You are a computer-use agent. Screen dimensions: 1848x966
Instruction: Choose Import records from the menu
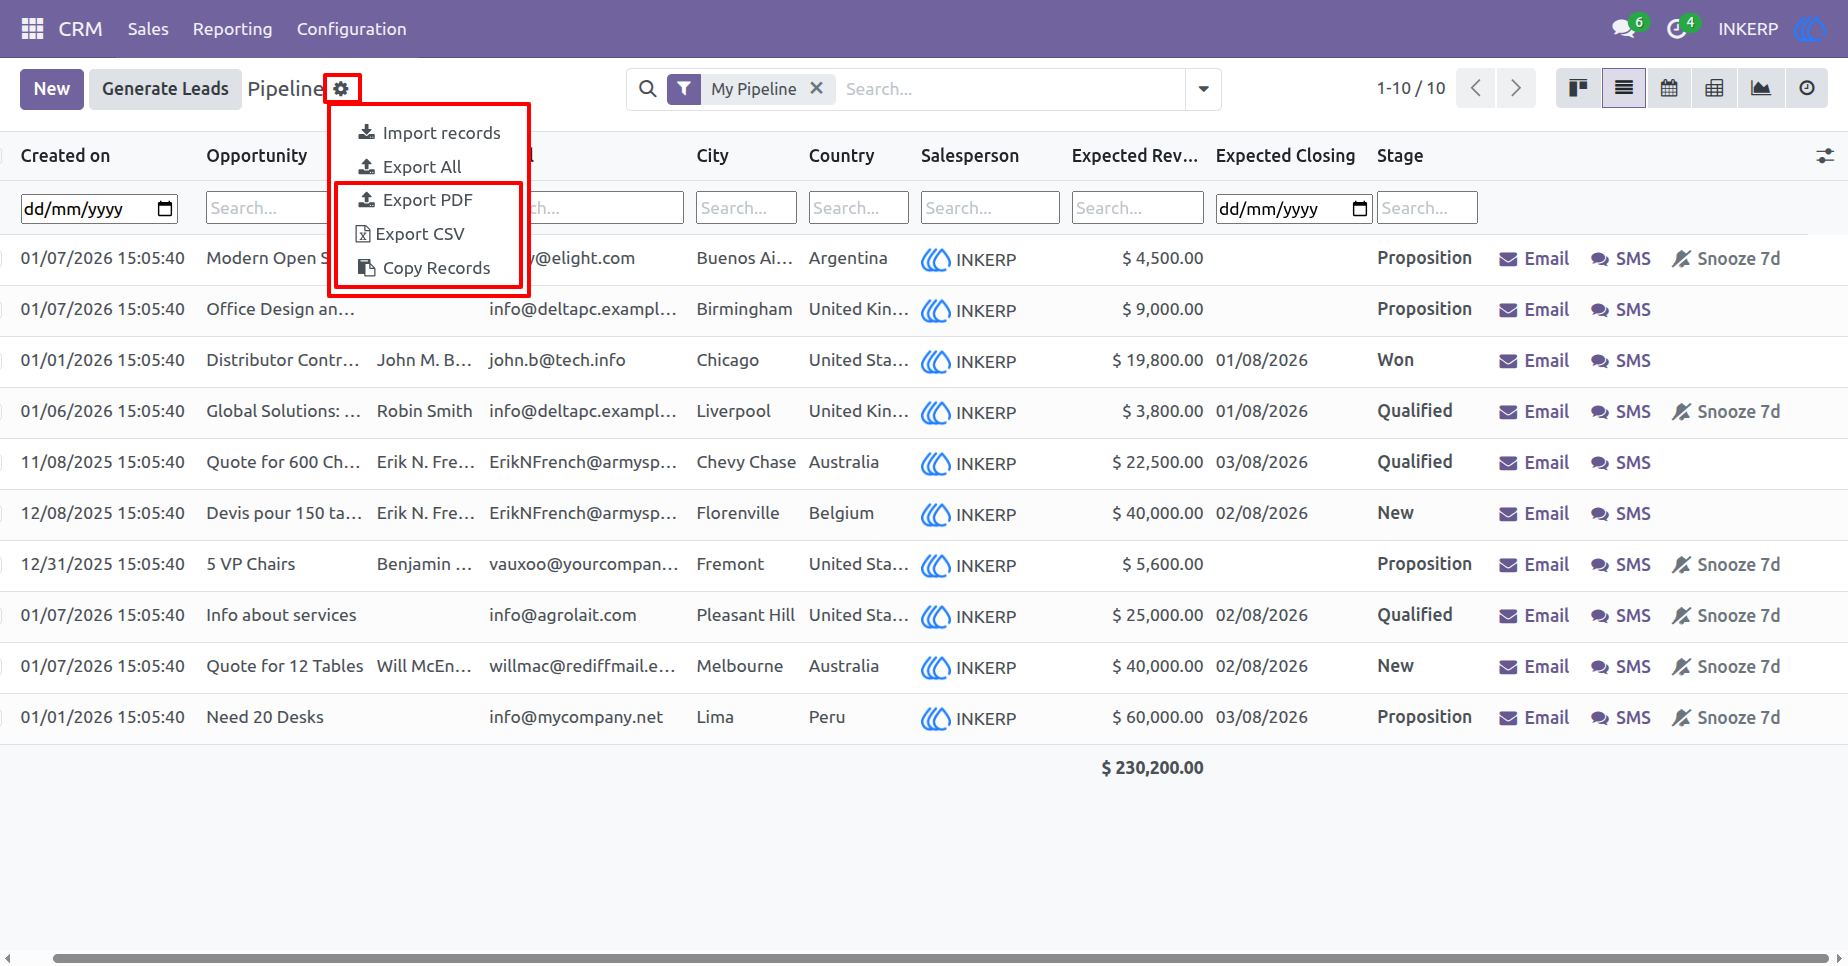pos(429,133)
